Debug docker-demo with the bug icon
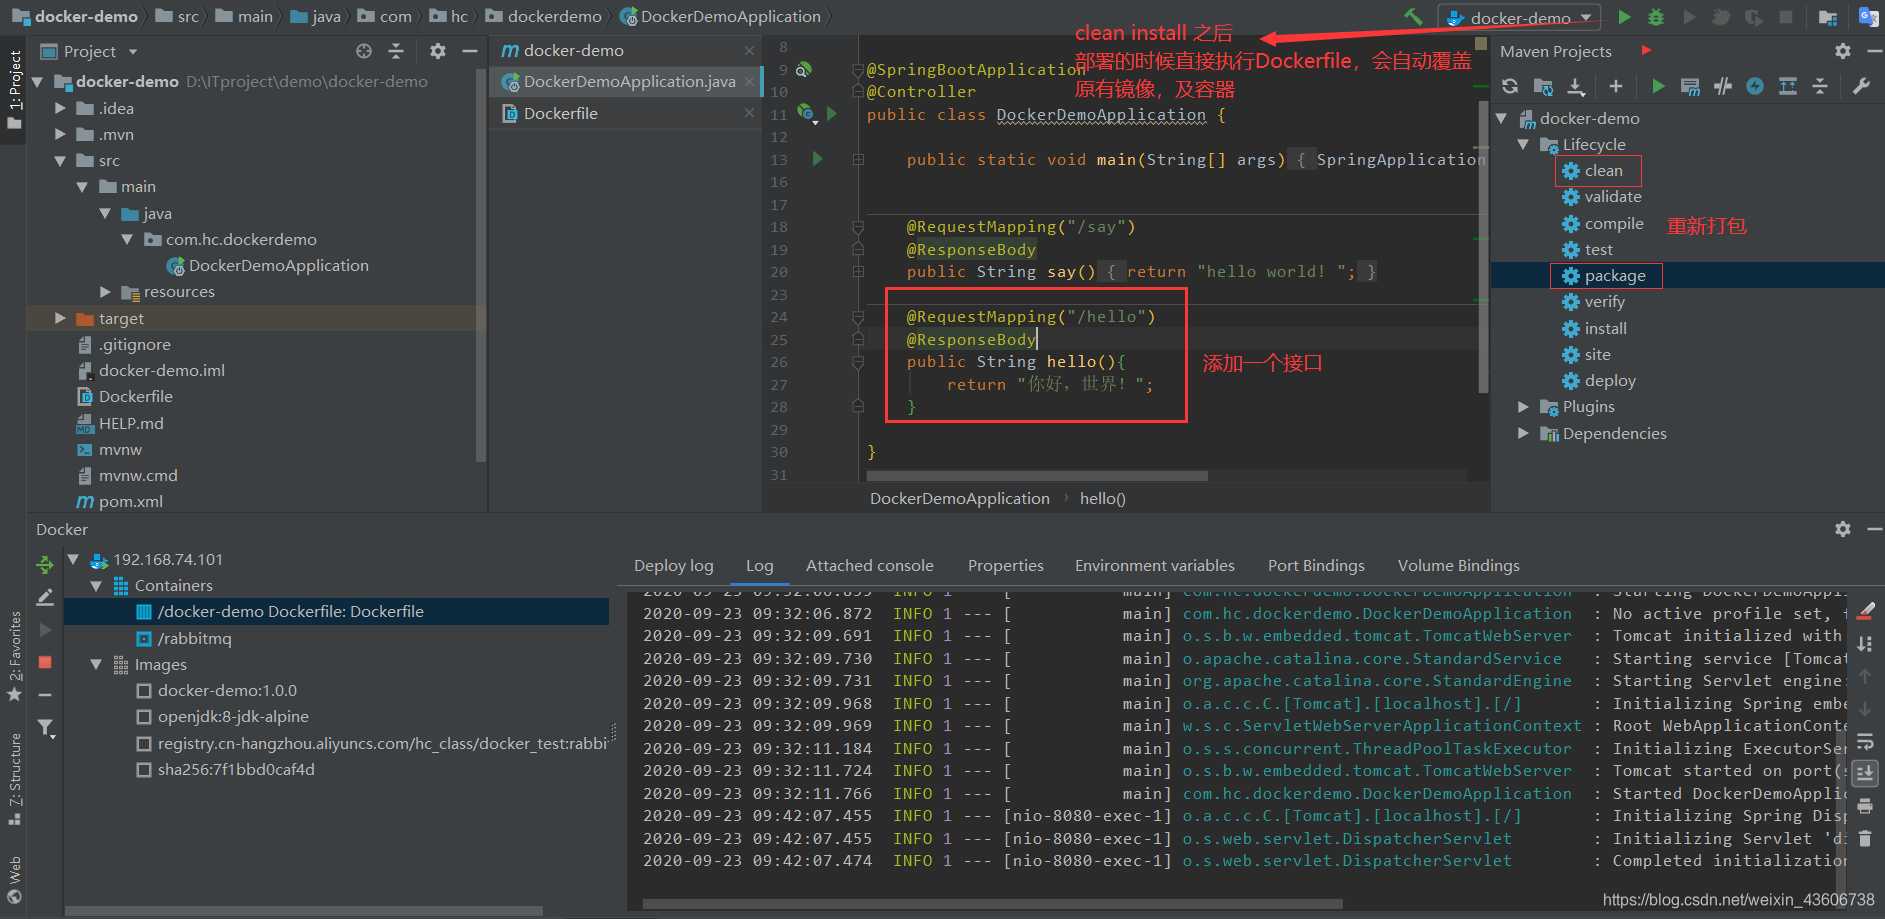1885x919 pixels. (1656, 17)
